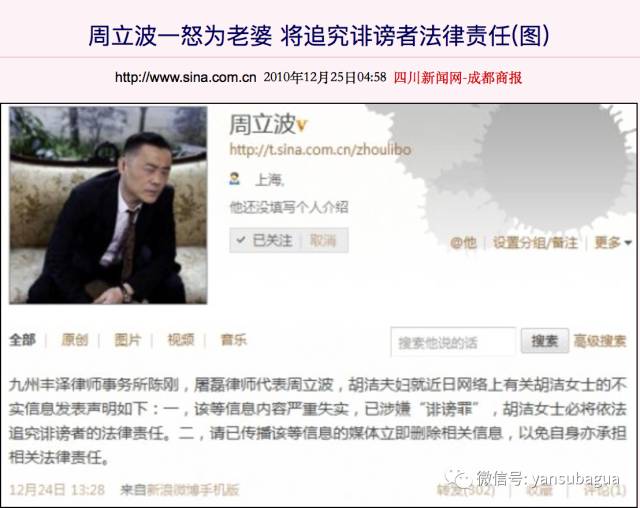640x508 pixels.
Task: Open 高级搜索 advanced search link
Action: (600, 341)
